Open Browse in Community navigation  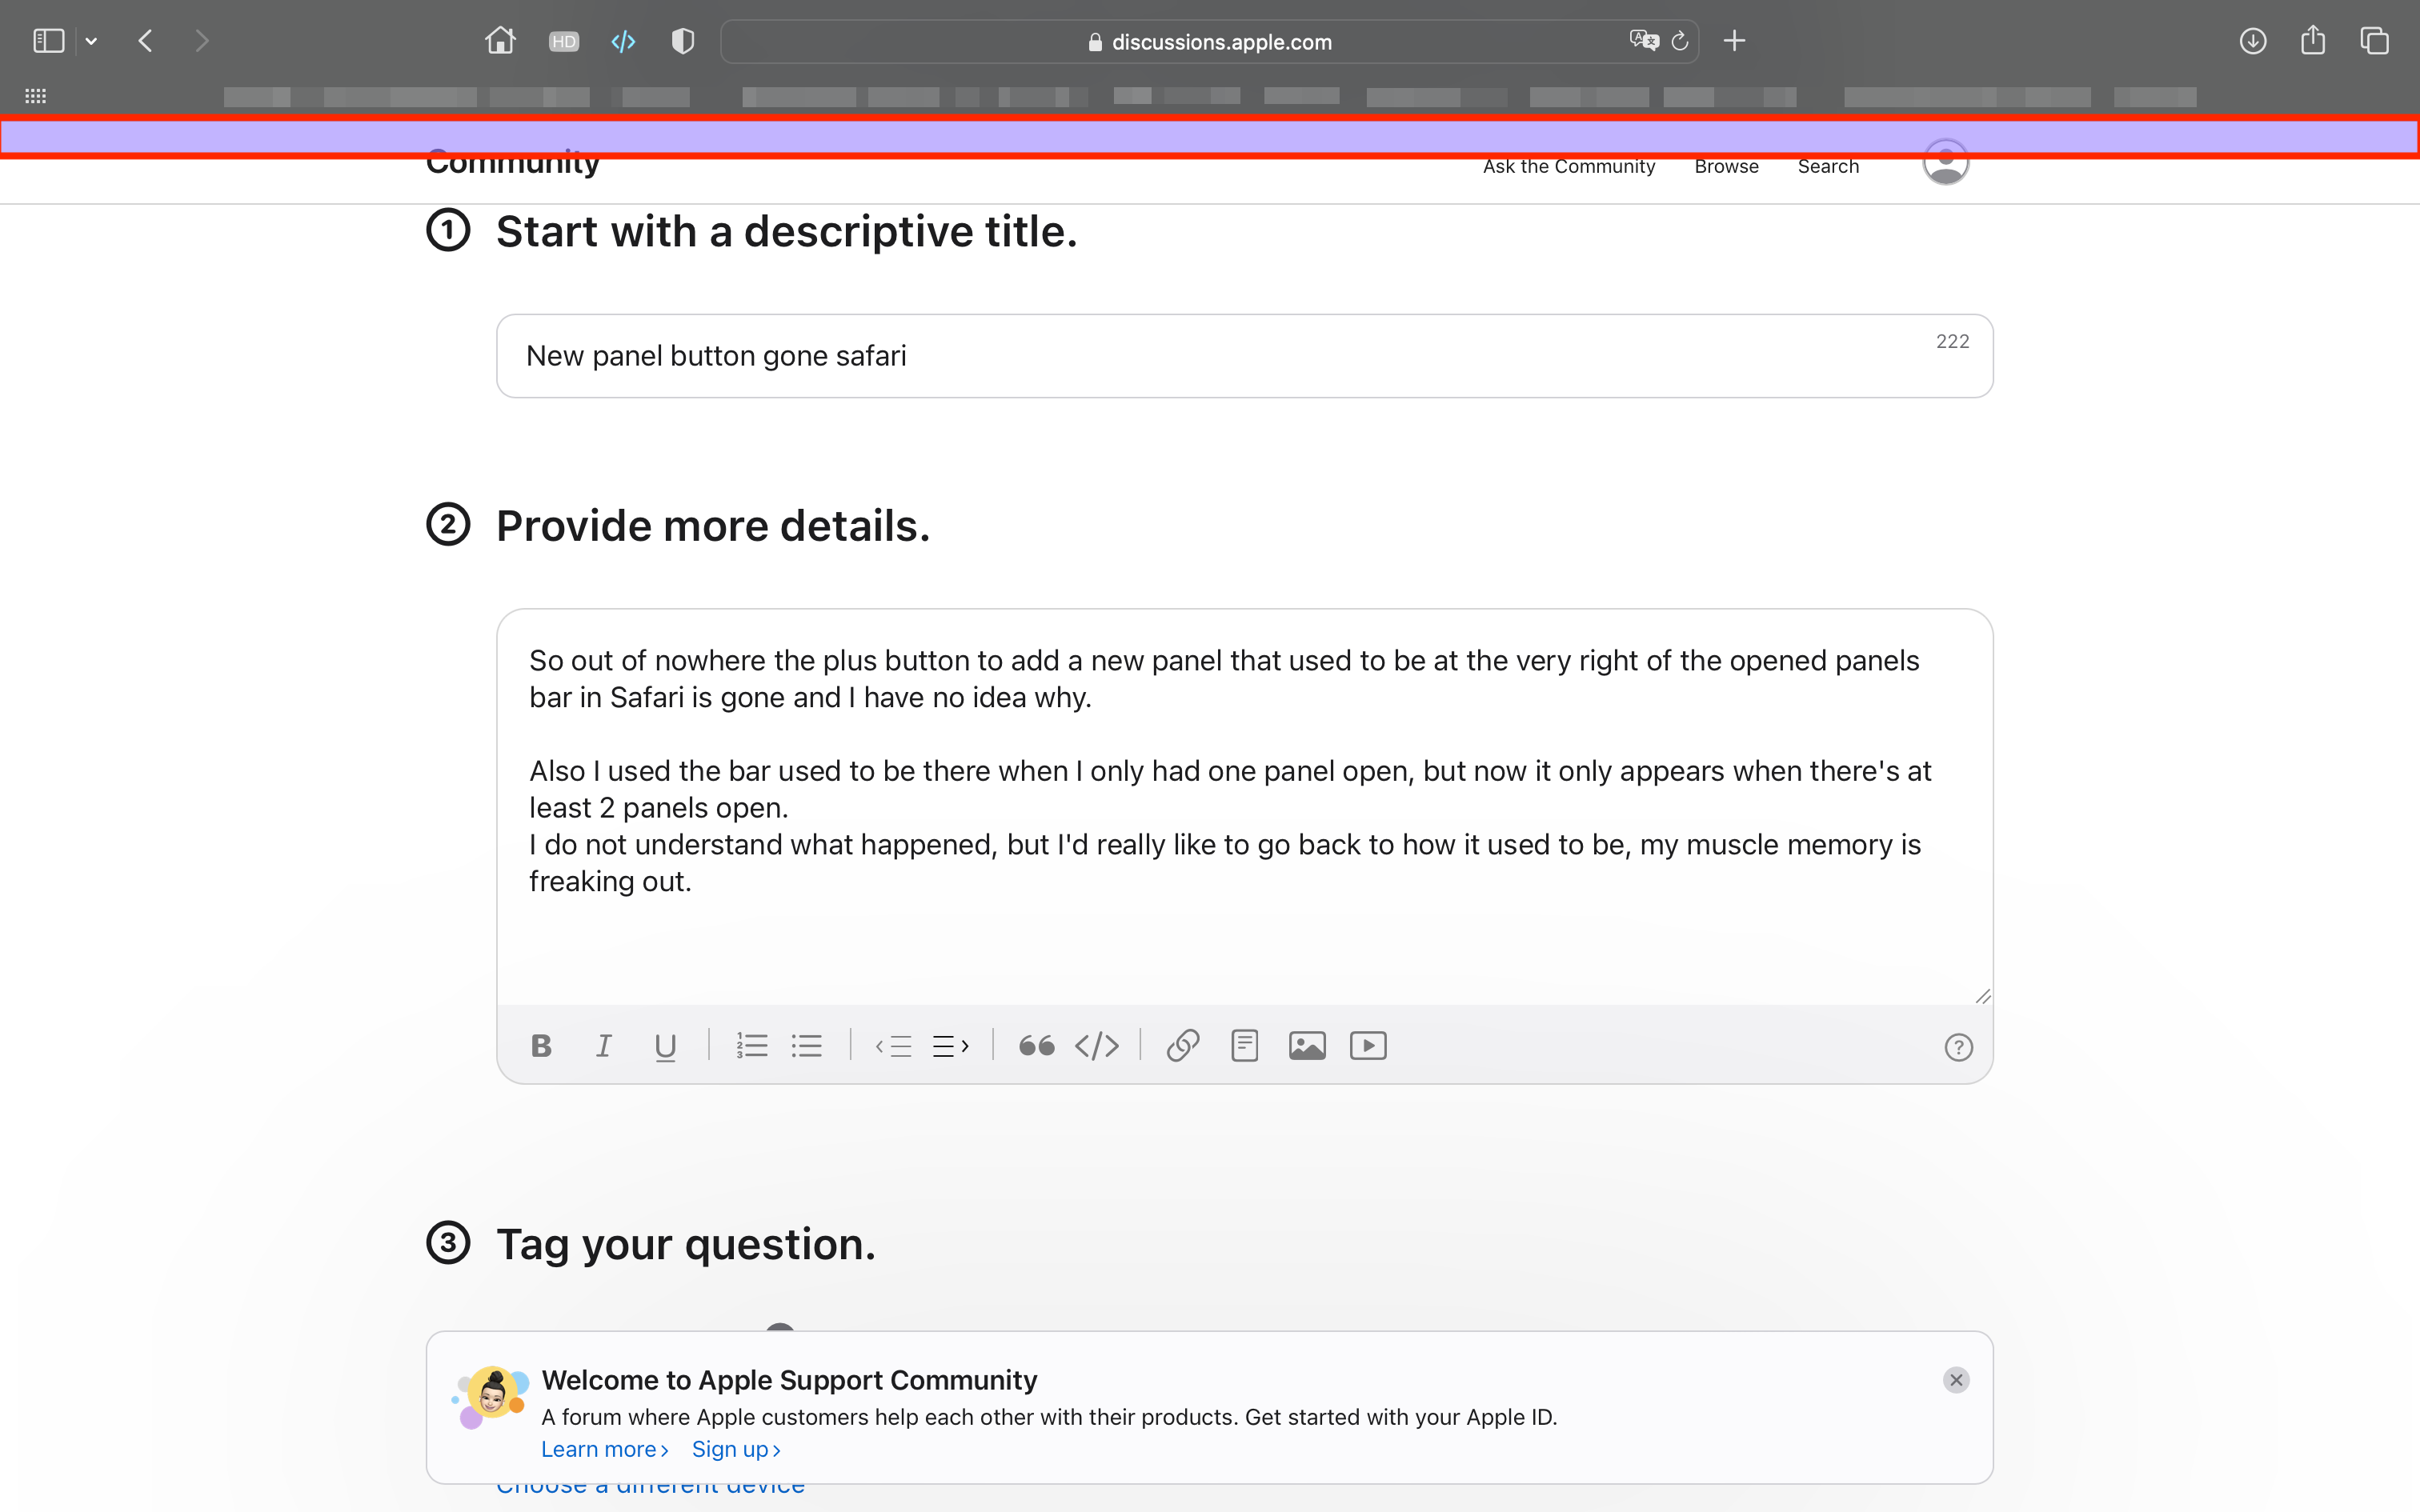pos(1726,167)
